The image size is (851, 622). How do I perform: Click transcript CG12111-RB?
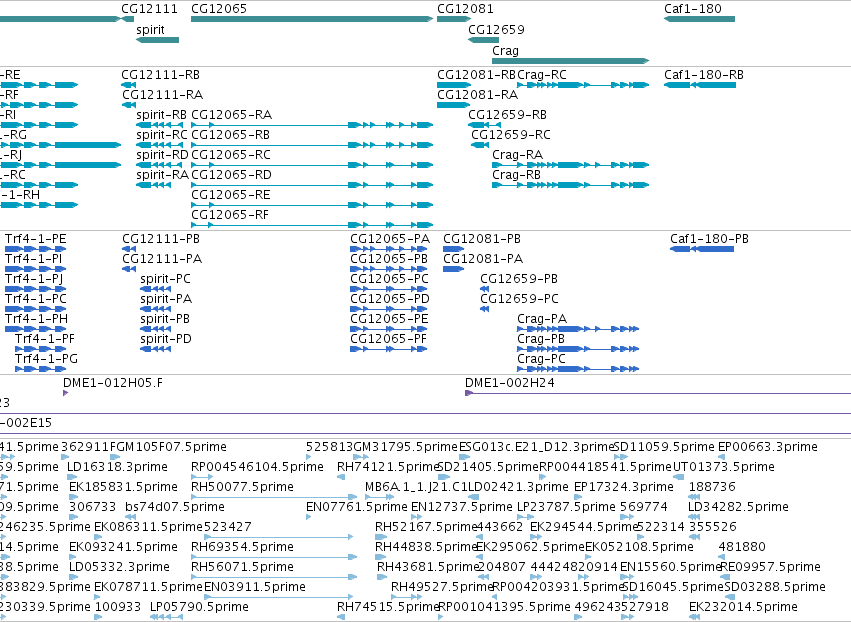(x=129, y=85)
